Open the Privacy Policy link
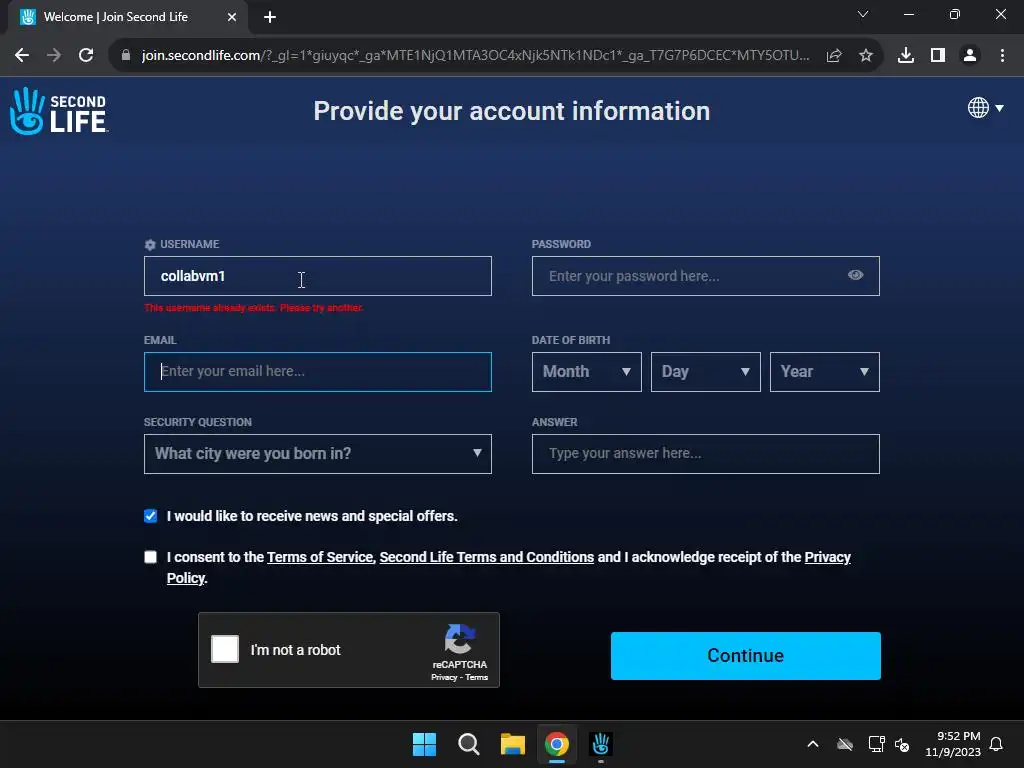 (827, 557)
